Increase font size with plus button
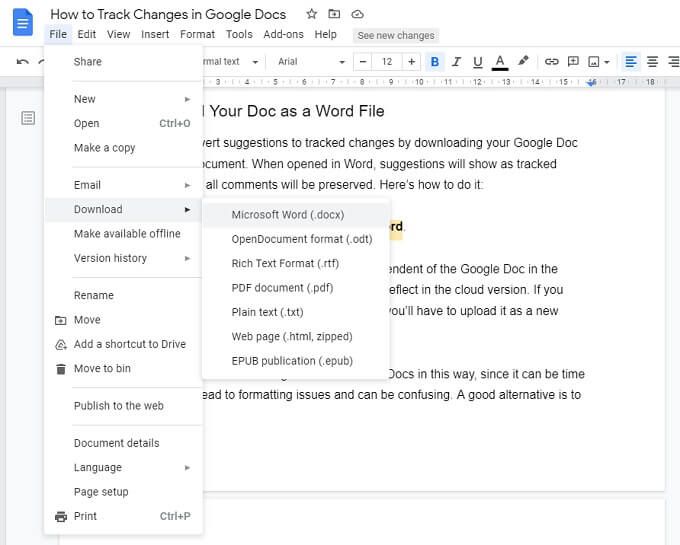 (x=412, y=62)
